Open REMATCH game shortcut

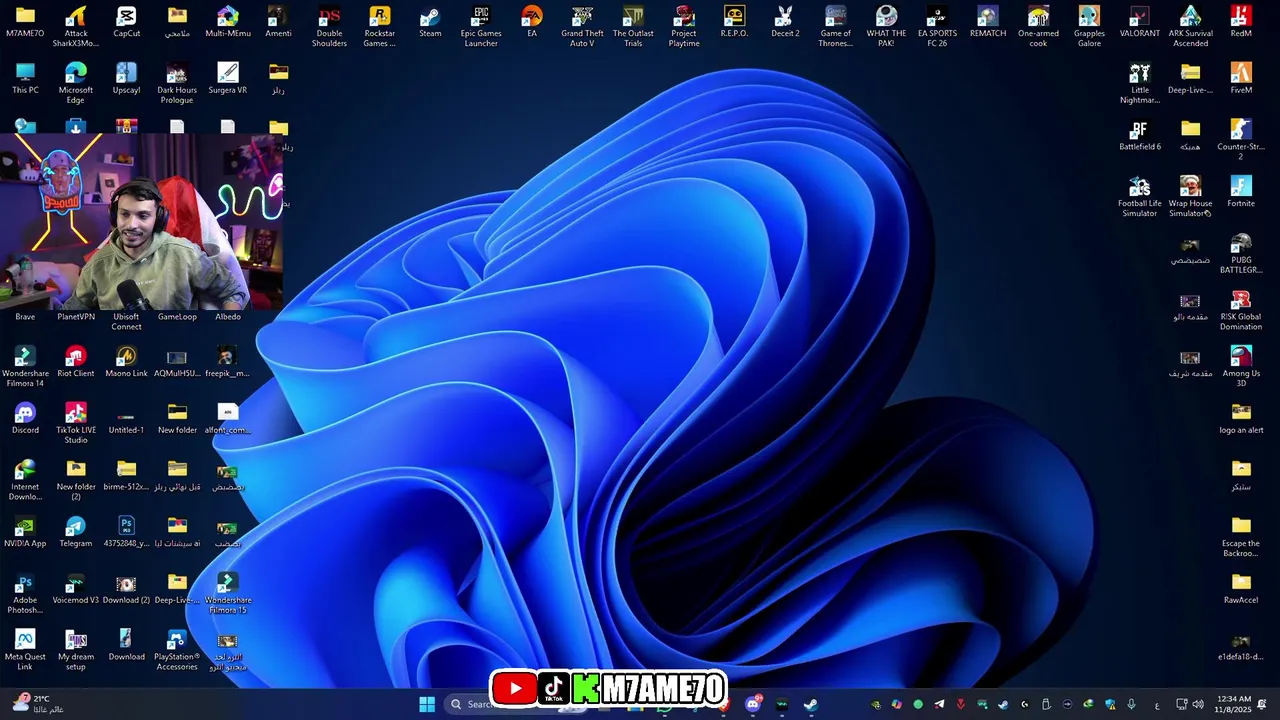point(988,22)
